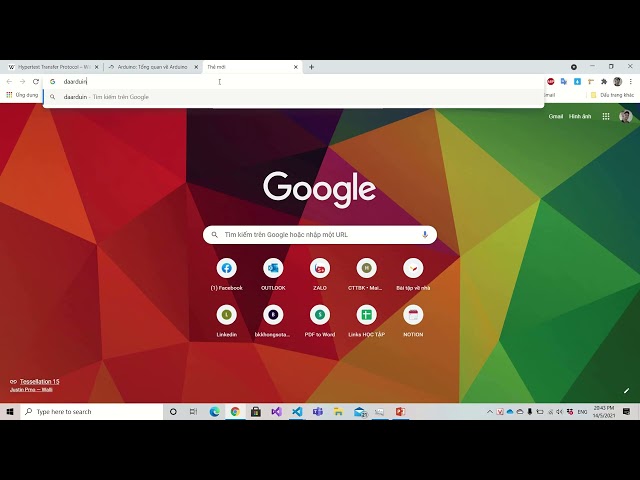Click the AdBlock Plus extension icon
Viewport: 640px width, 480px height.
(550, 82)
